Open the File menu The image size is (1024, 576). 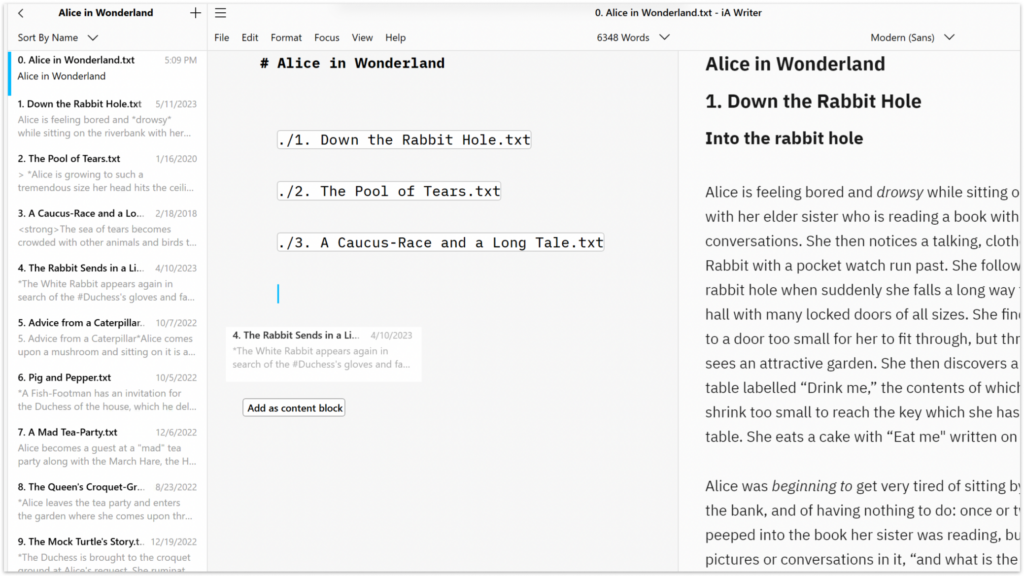[221, 38]
